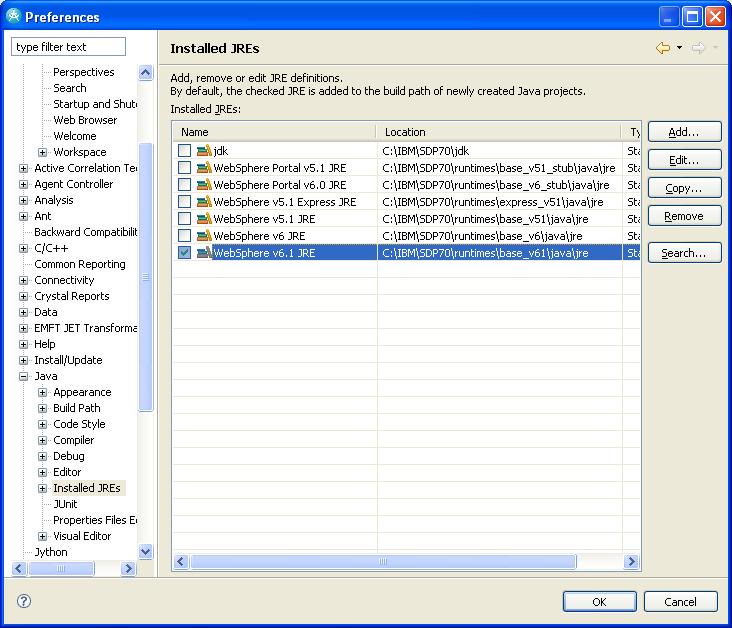Image resolution: width=732 pixels, height=628 pixels.
Task: Click the Cancel button
Action: point(680,602)
